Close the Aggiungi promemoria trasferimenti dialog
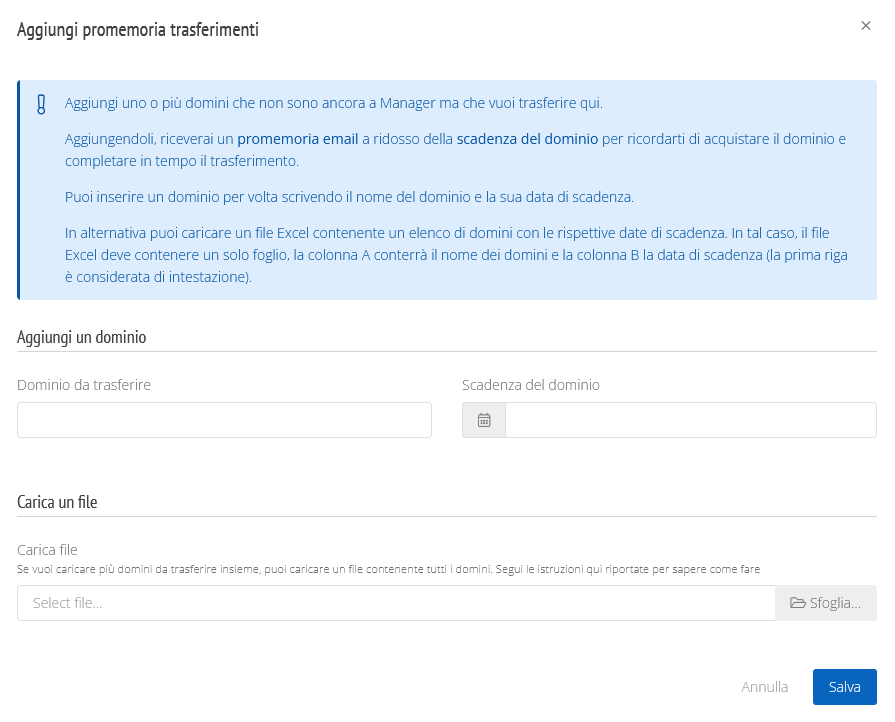The image size is (895, 722). (x=865, y=26)
